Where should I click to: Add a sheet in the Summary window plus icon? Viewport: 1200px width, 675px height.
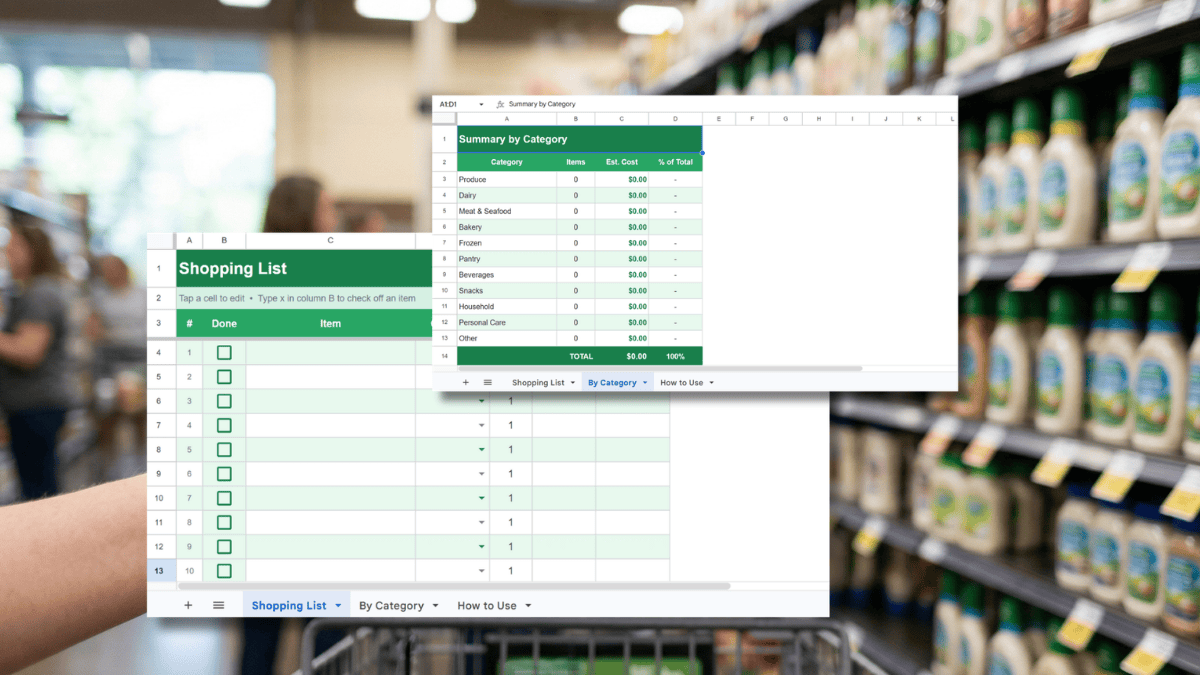[465, 382]
